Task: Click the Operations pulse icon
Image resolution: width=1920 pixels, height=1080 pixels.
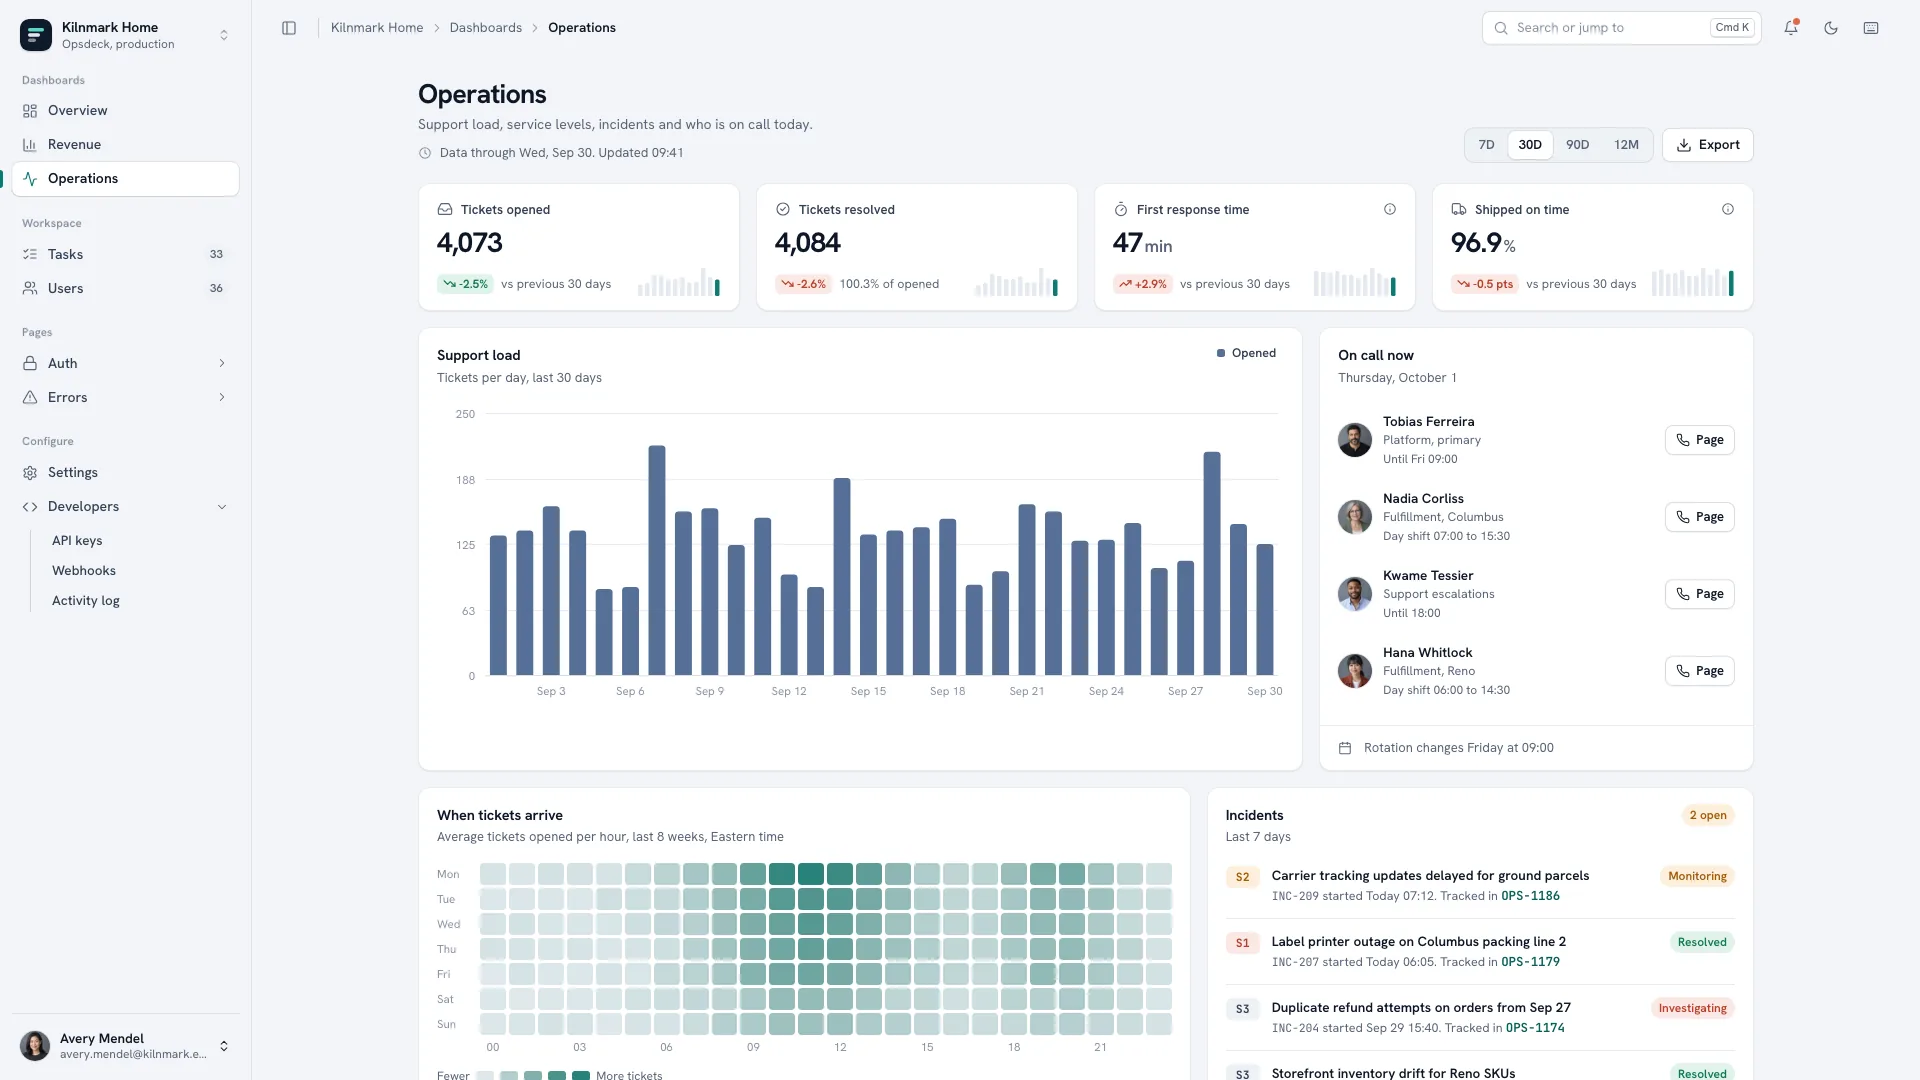Action: tap(30, 179)
